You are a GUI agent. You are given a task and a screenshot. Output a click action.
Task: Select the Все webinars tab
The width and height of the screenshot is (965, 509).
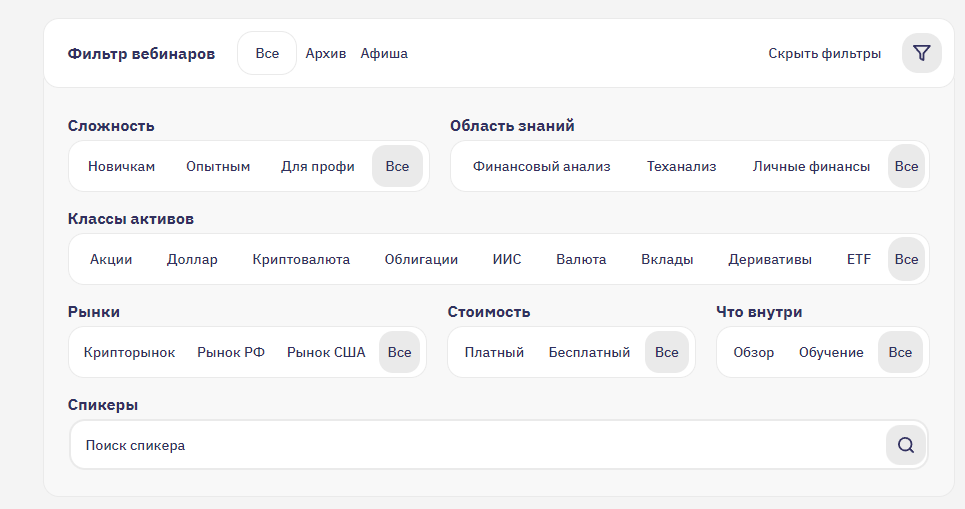(267, 53)
